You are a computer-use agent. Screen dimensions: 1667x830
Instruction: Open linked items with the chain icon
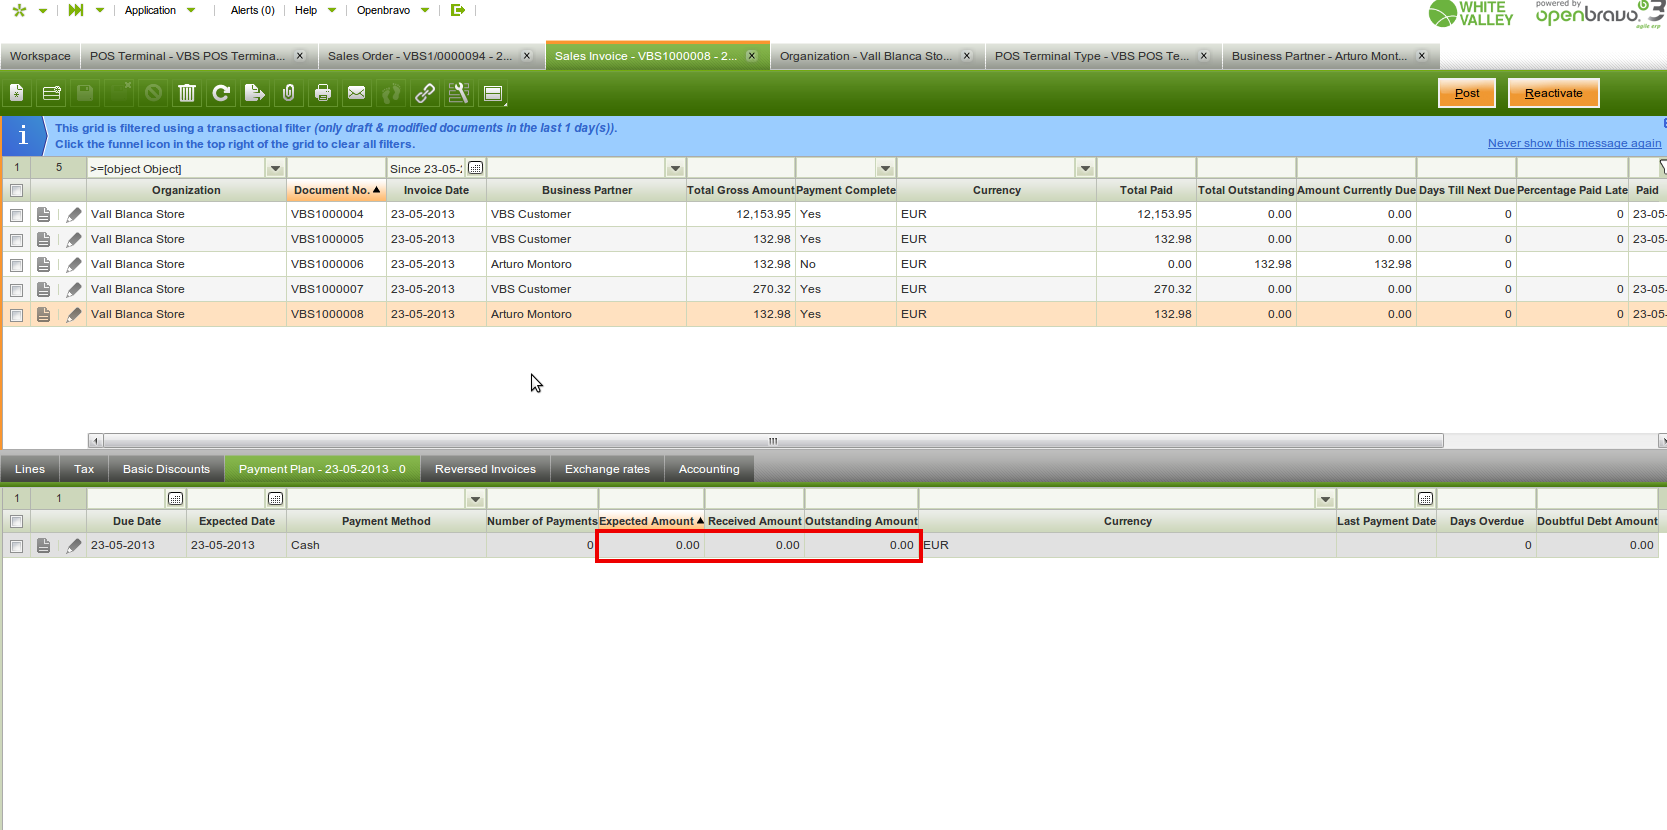[x=425, y=93]
